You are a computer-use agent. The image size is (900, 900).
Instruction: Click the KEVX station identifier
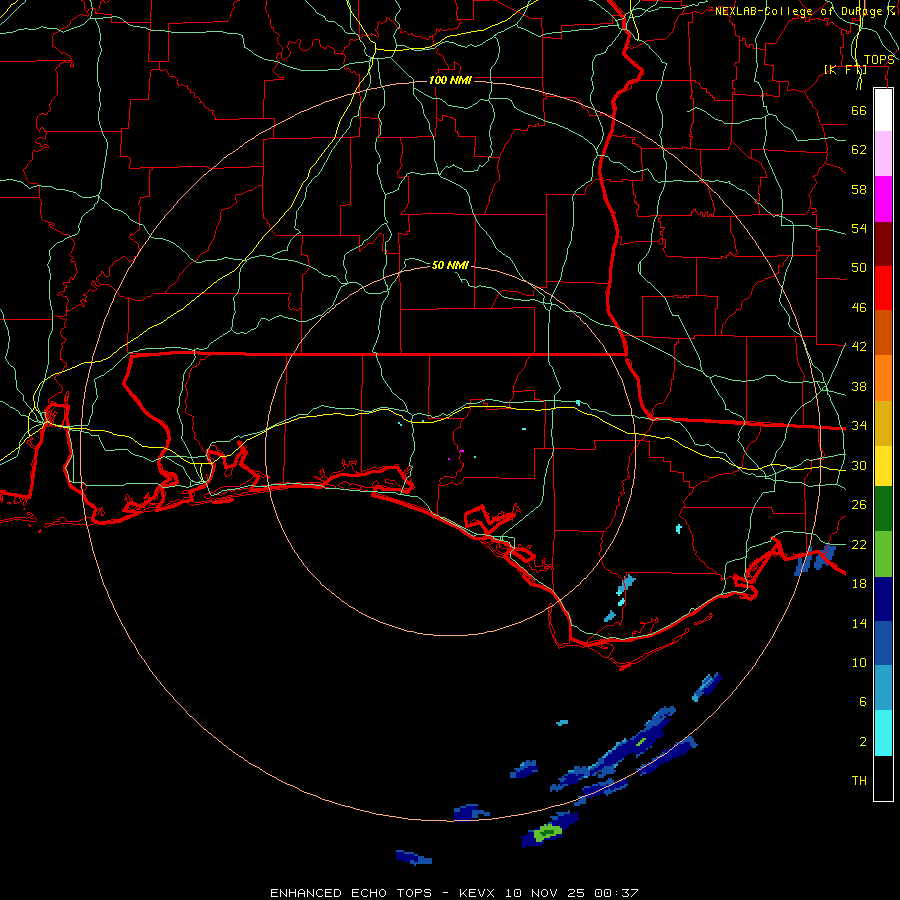pyautogui.click(x=476, y=893)
